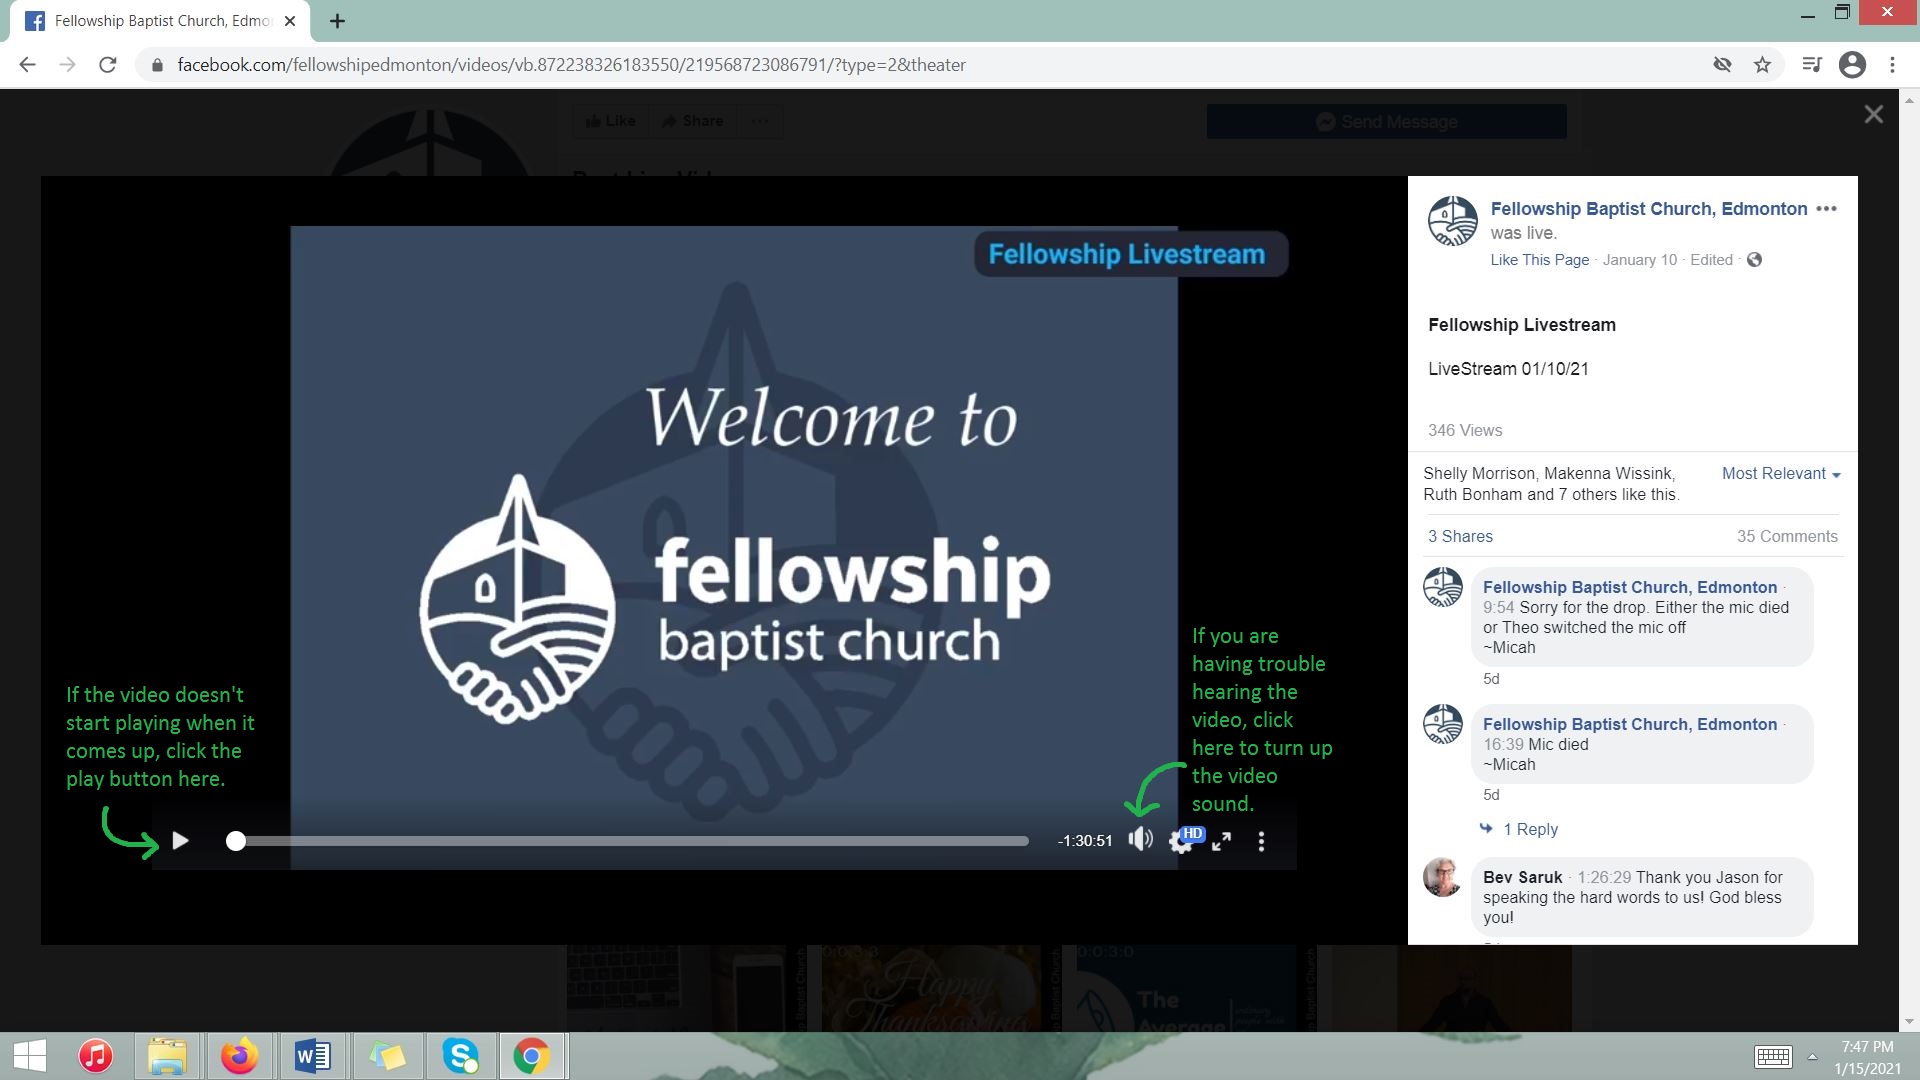View the Edited history link
Image resolution: width=1920 pixels, height=1080 pixels.
click(1711, 260)
